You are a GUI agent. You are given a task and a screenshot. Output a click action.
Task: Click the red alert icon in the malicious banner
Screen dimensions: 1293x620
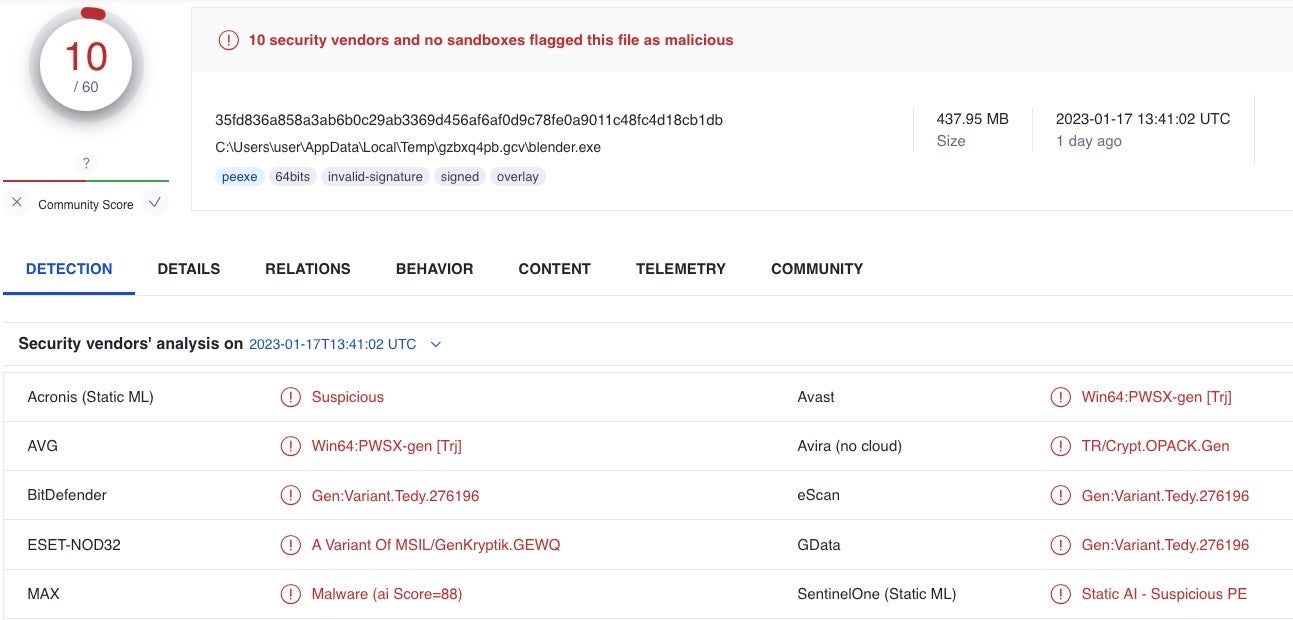coord(229,40)
